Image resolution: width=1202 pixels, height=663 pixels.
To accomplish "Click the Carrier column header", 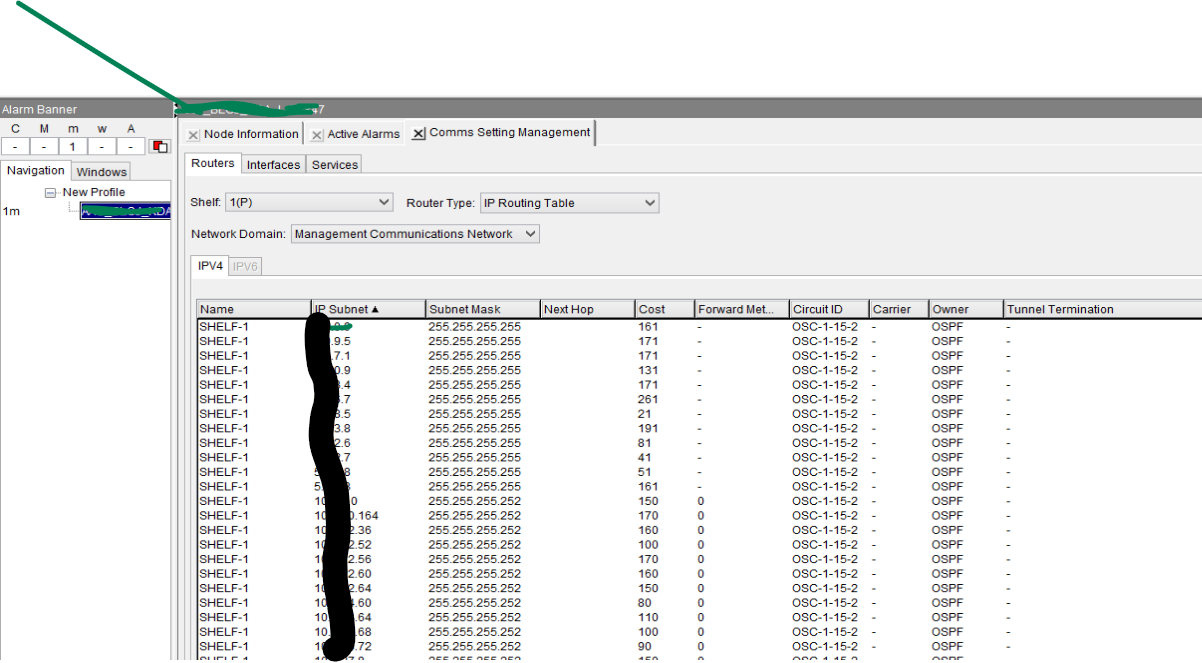I will point(899,309).
